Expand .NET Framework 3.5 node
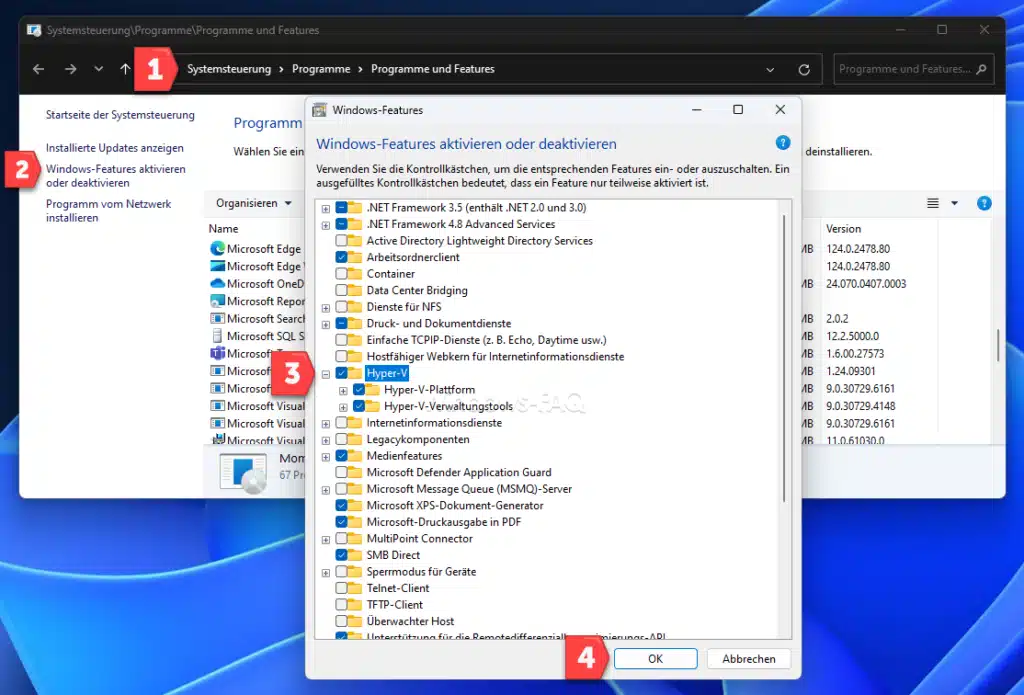Screen dimensions: 1024x695 (325, 208)
